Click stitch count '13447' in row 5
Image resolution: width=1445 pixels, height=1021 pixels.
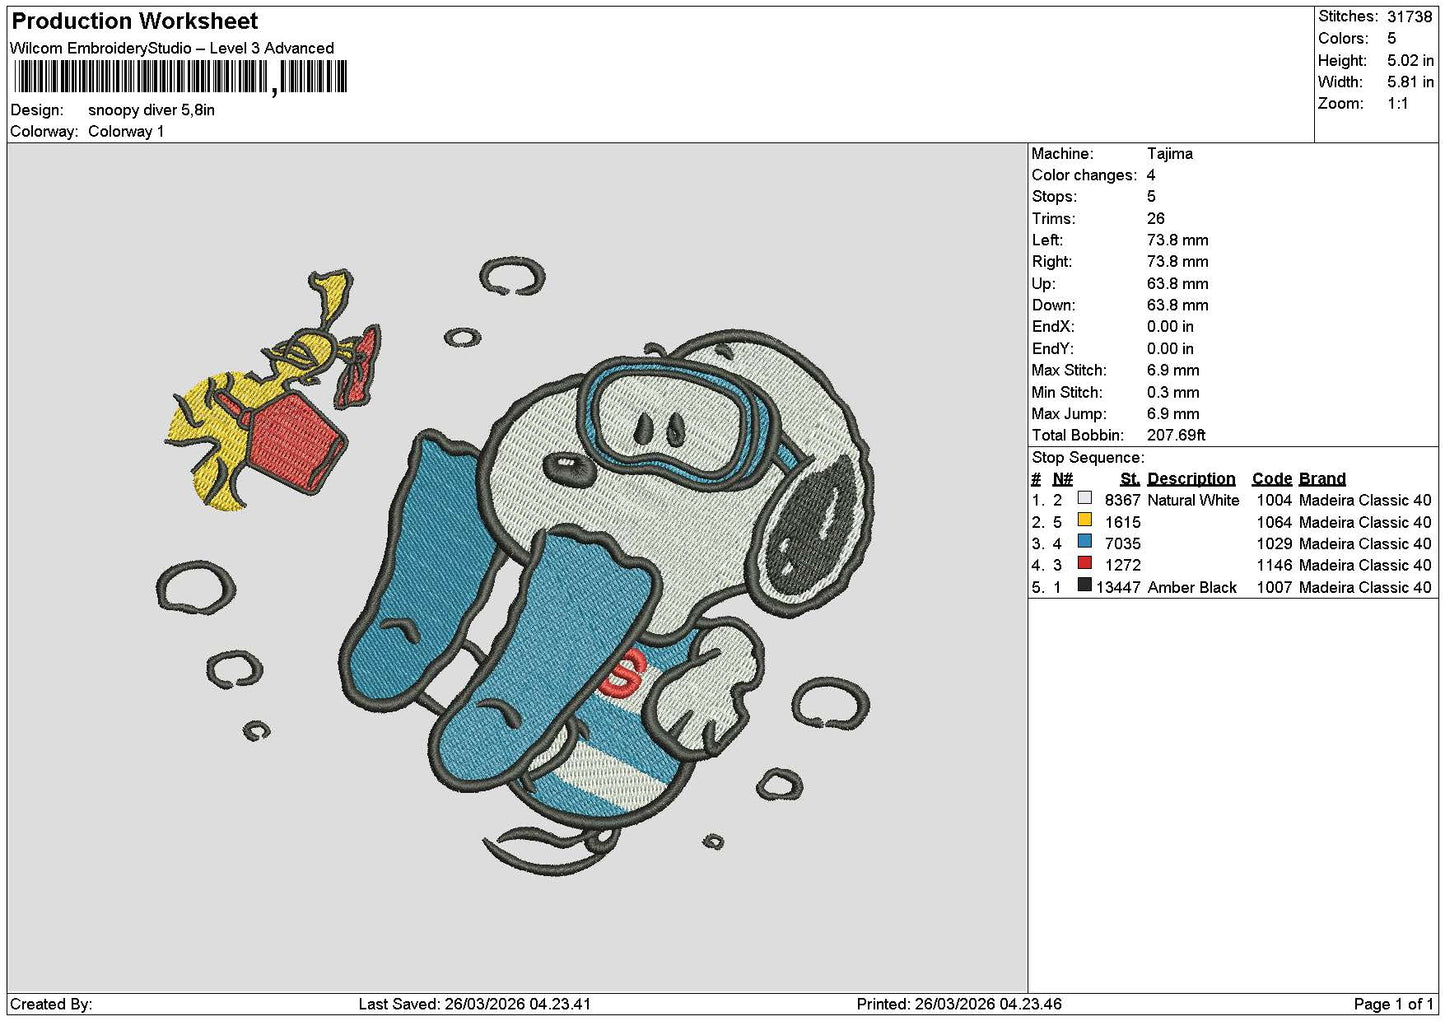(1118, 587)
